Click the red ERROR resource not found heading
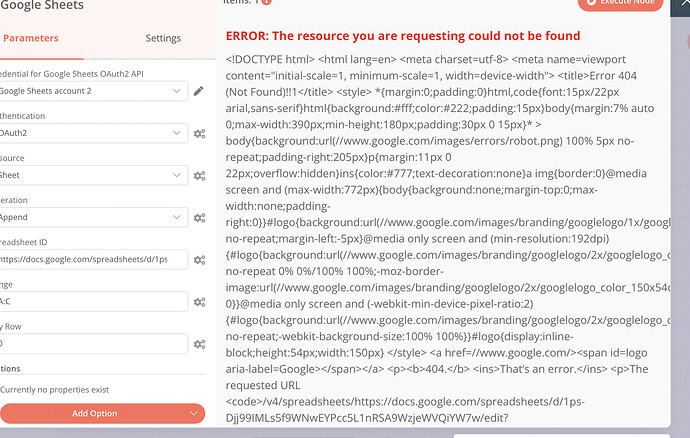The image size is (690, 438). 403,36
